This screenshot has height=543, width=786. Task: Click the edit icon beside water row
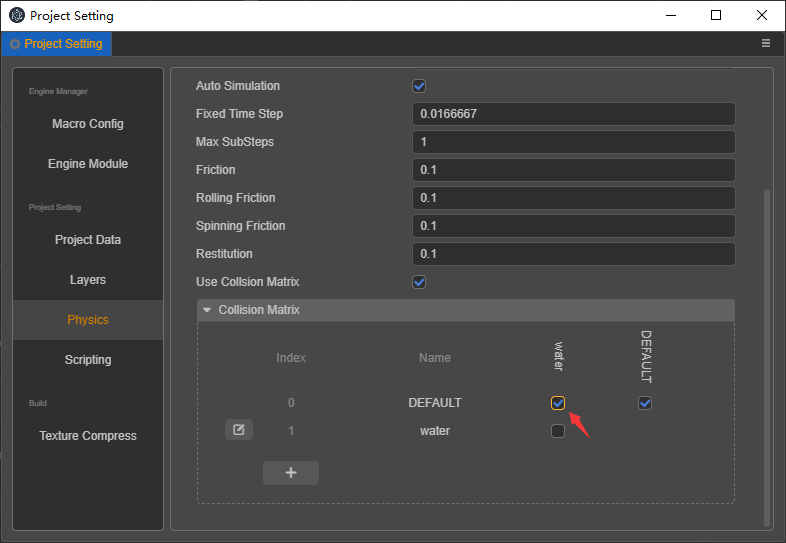[x=239, y=430]
